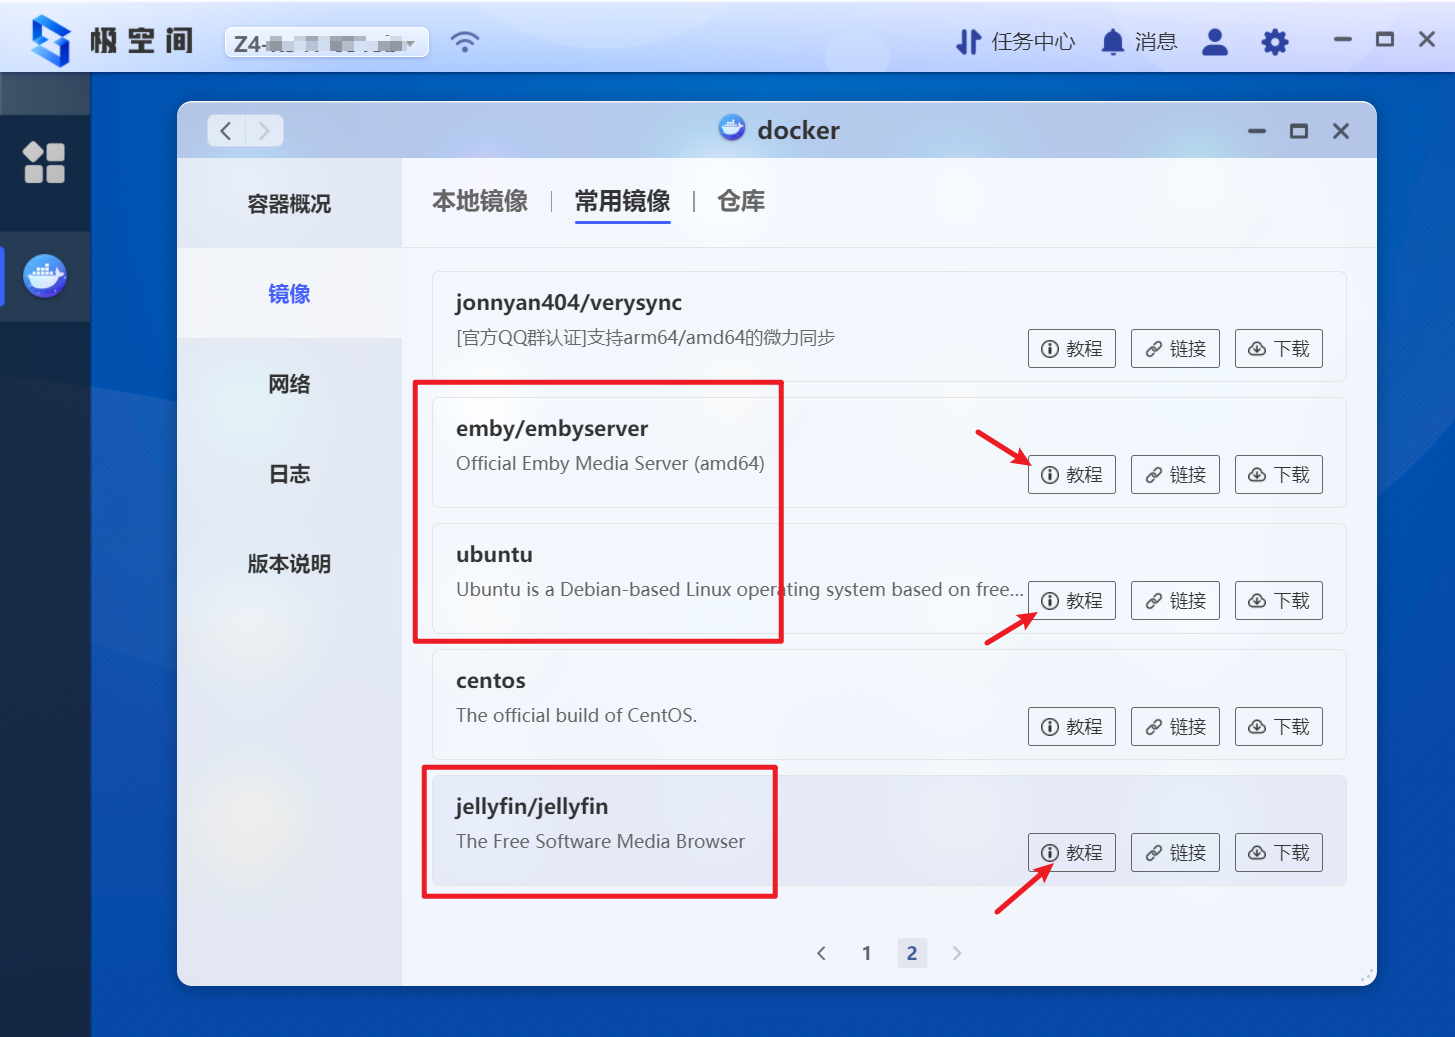Switch to the 仓库 tab
Viewport: 1455px width, 1037px height.
(x=740, y=201)
